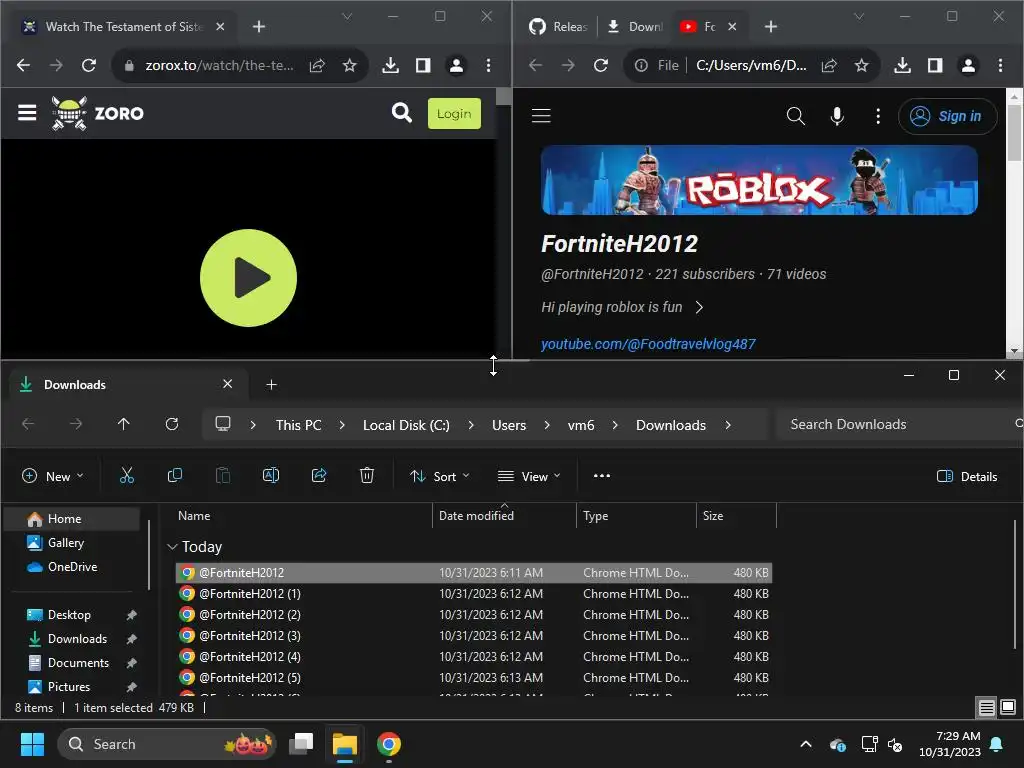Open downloads in the Zoro browser window
1024x768 pixels.
[x=391, y=65]
